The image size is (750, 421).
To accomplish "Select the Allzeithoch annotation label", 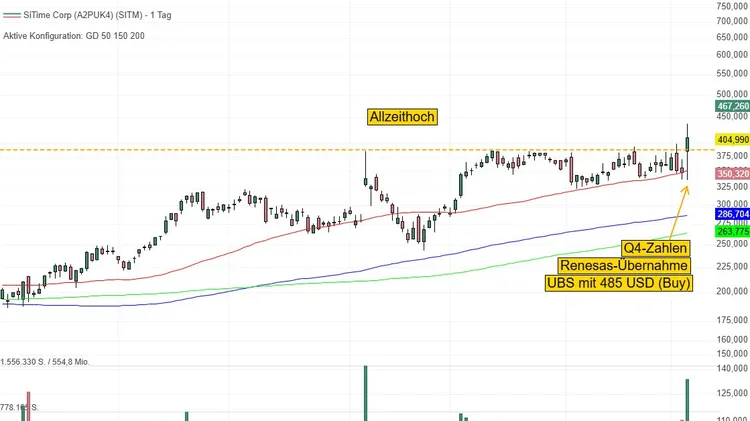I will pos(400,117).
